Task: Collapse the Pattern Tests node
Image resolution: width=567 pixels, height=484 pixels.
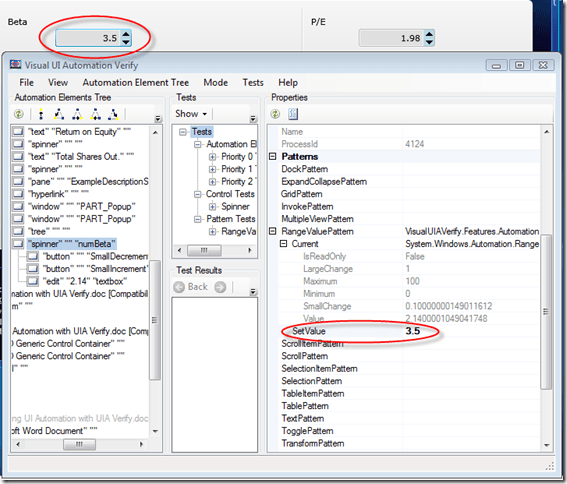Action: [x=197, y=220]
